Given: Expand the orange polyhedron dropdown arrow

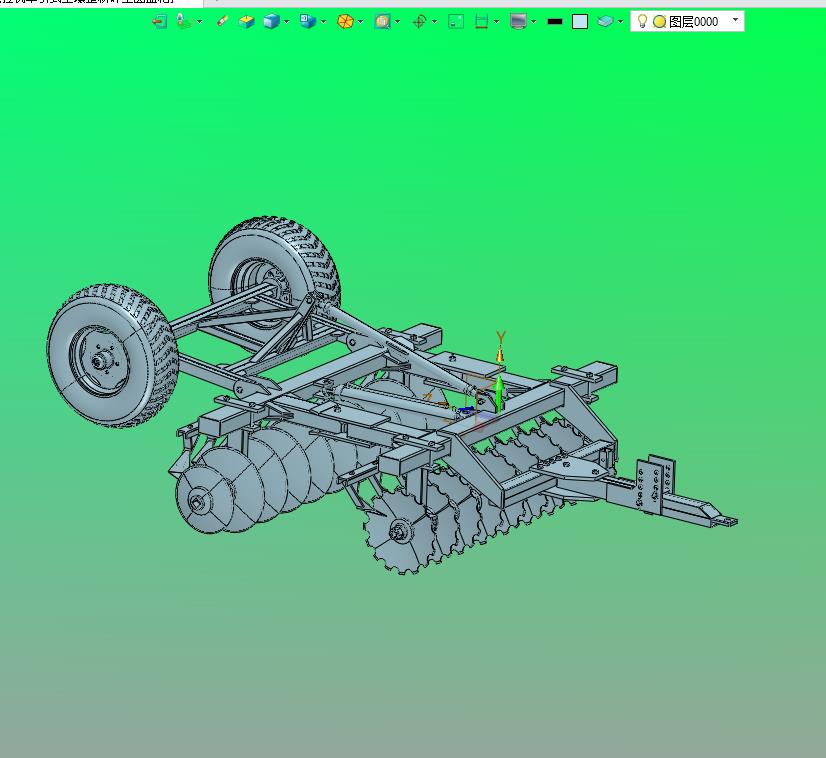Looking at the screenshot, I should (x=360, y=22).
